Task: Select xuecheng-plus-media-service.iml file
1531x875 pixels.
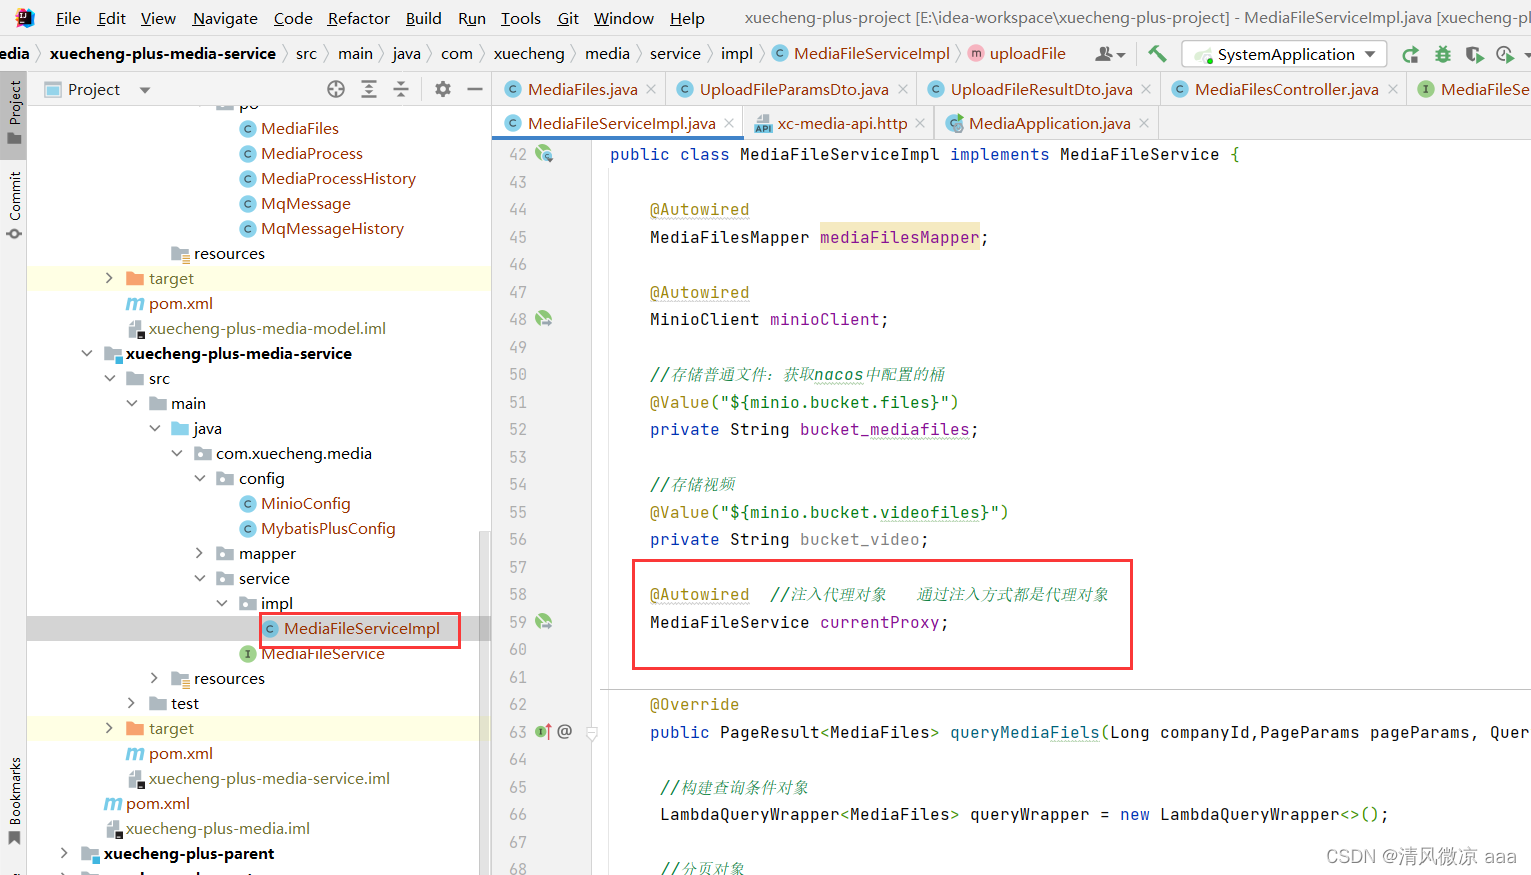Action: [x=269, y=778]
